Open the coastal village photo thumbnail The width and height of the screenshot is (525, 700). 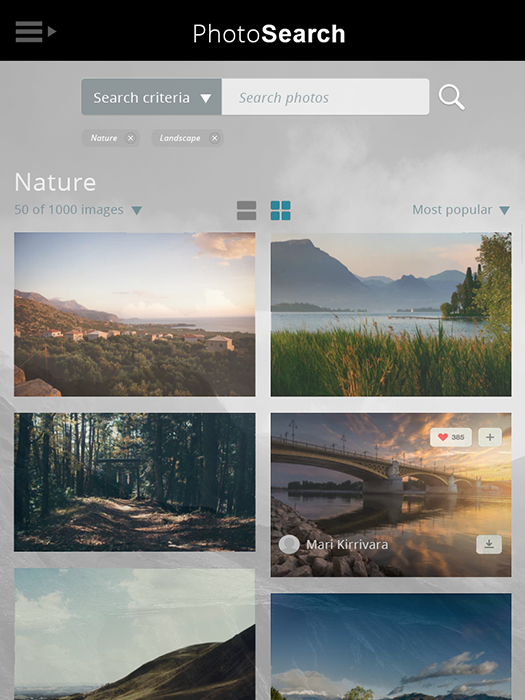point(135,314)
